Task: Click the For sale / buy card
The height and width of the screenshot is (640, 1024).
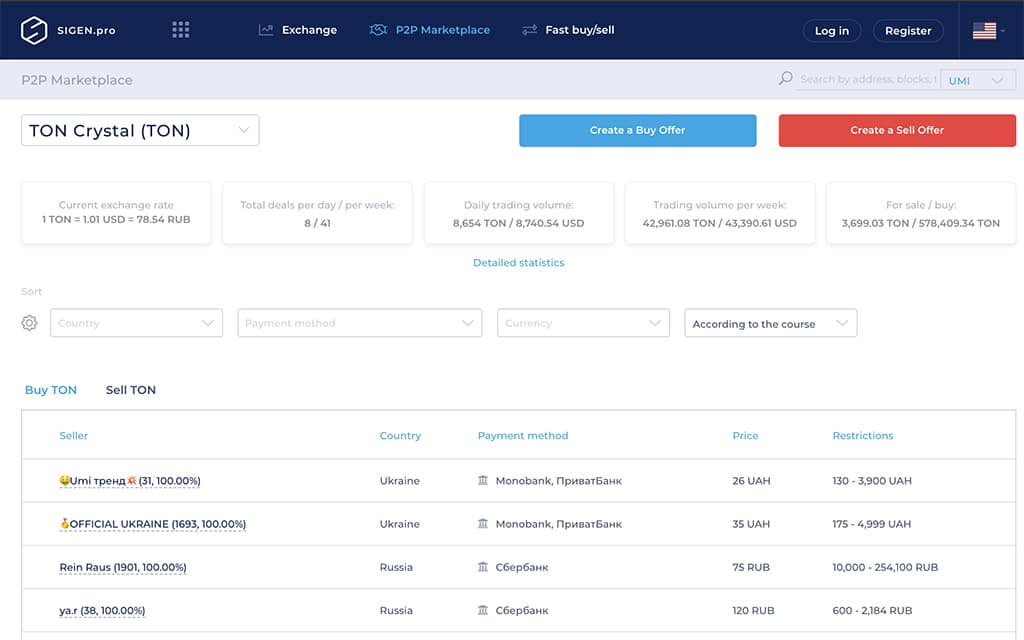Action: [x=921, y=213]
